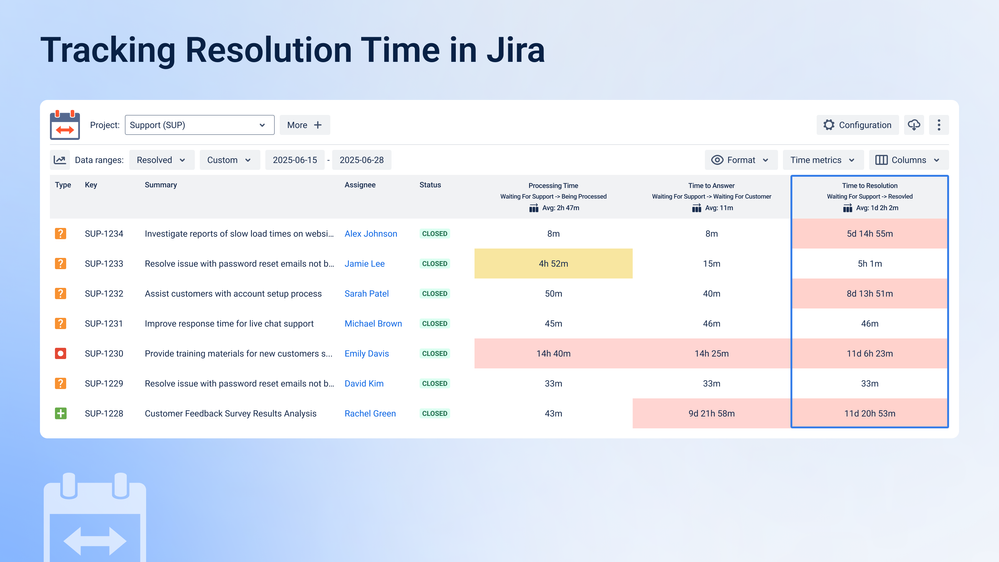Click the Time to Answer column header

pyautogui.click(x=711, y=186)
